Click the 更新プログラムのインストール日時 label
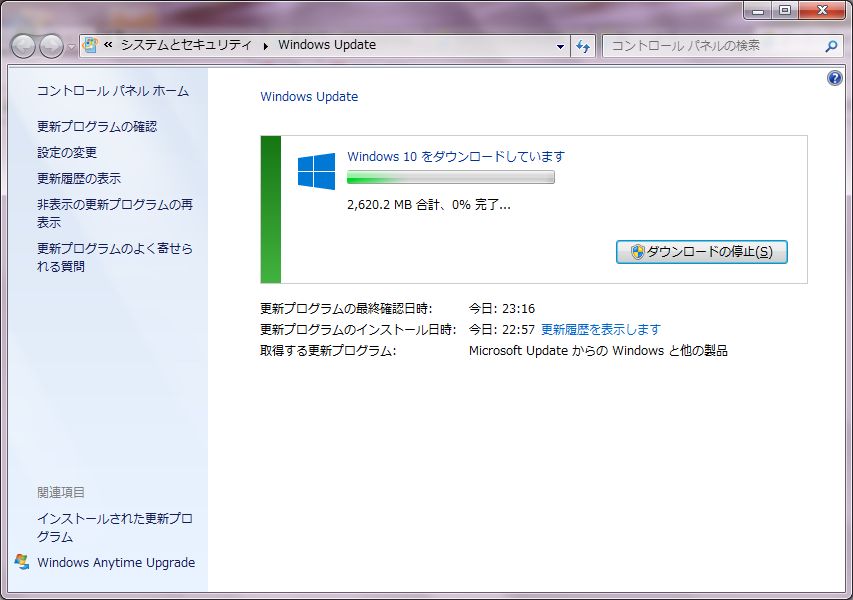This screenshot has width=853, height=600. [358, 330]
